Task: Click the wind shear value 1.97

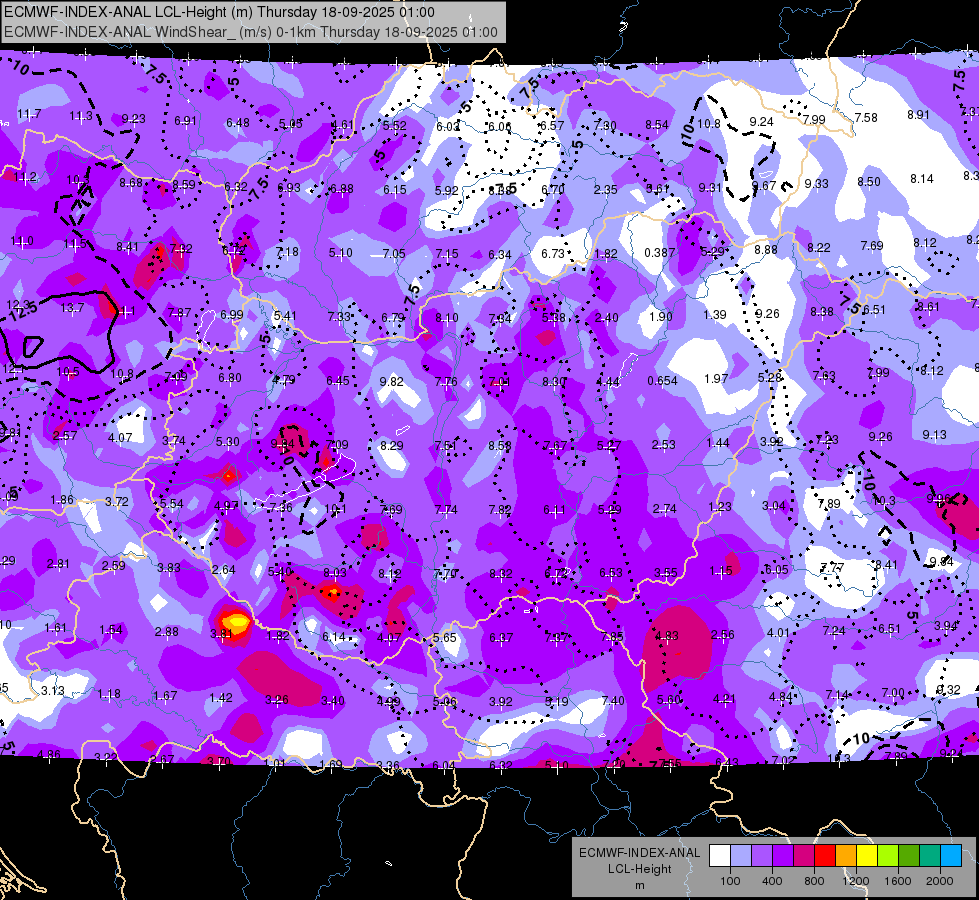Action: tap(716, 378)
